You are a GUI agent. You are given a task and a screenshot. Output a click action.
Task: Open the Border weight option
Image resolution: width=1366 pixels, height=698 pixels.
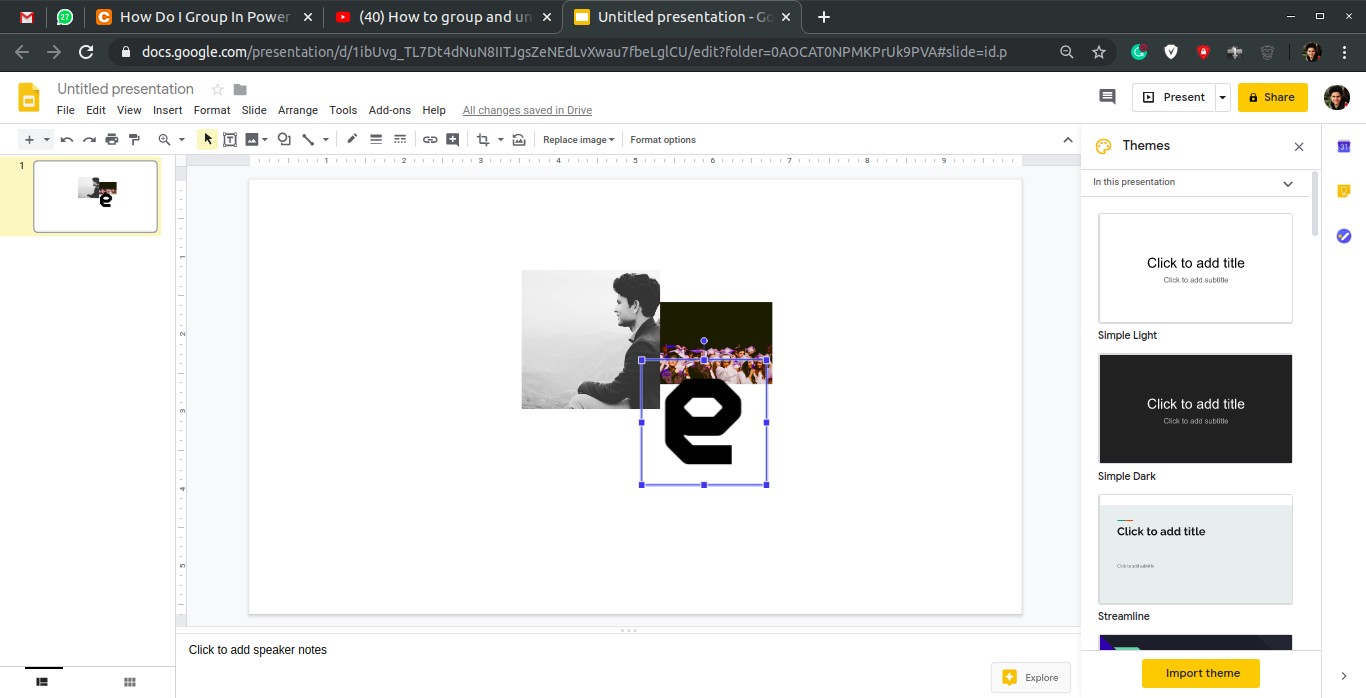[x=376, y=140]
